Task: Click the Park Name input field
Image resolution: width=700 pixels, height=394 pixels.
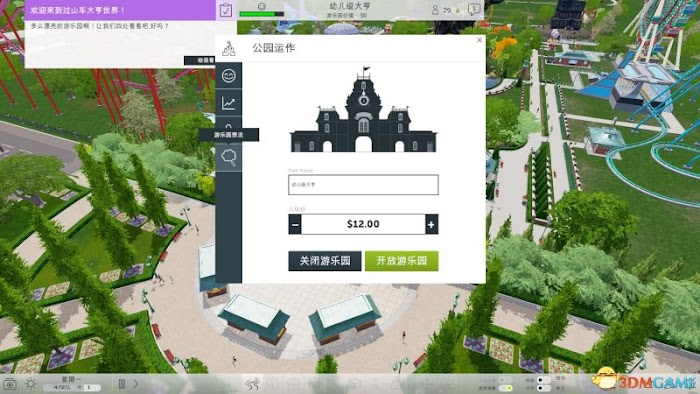Action: [x=363, y=184]
